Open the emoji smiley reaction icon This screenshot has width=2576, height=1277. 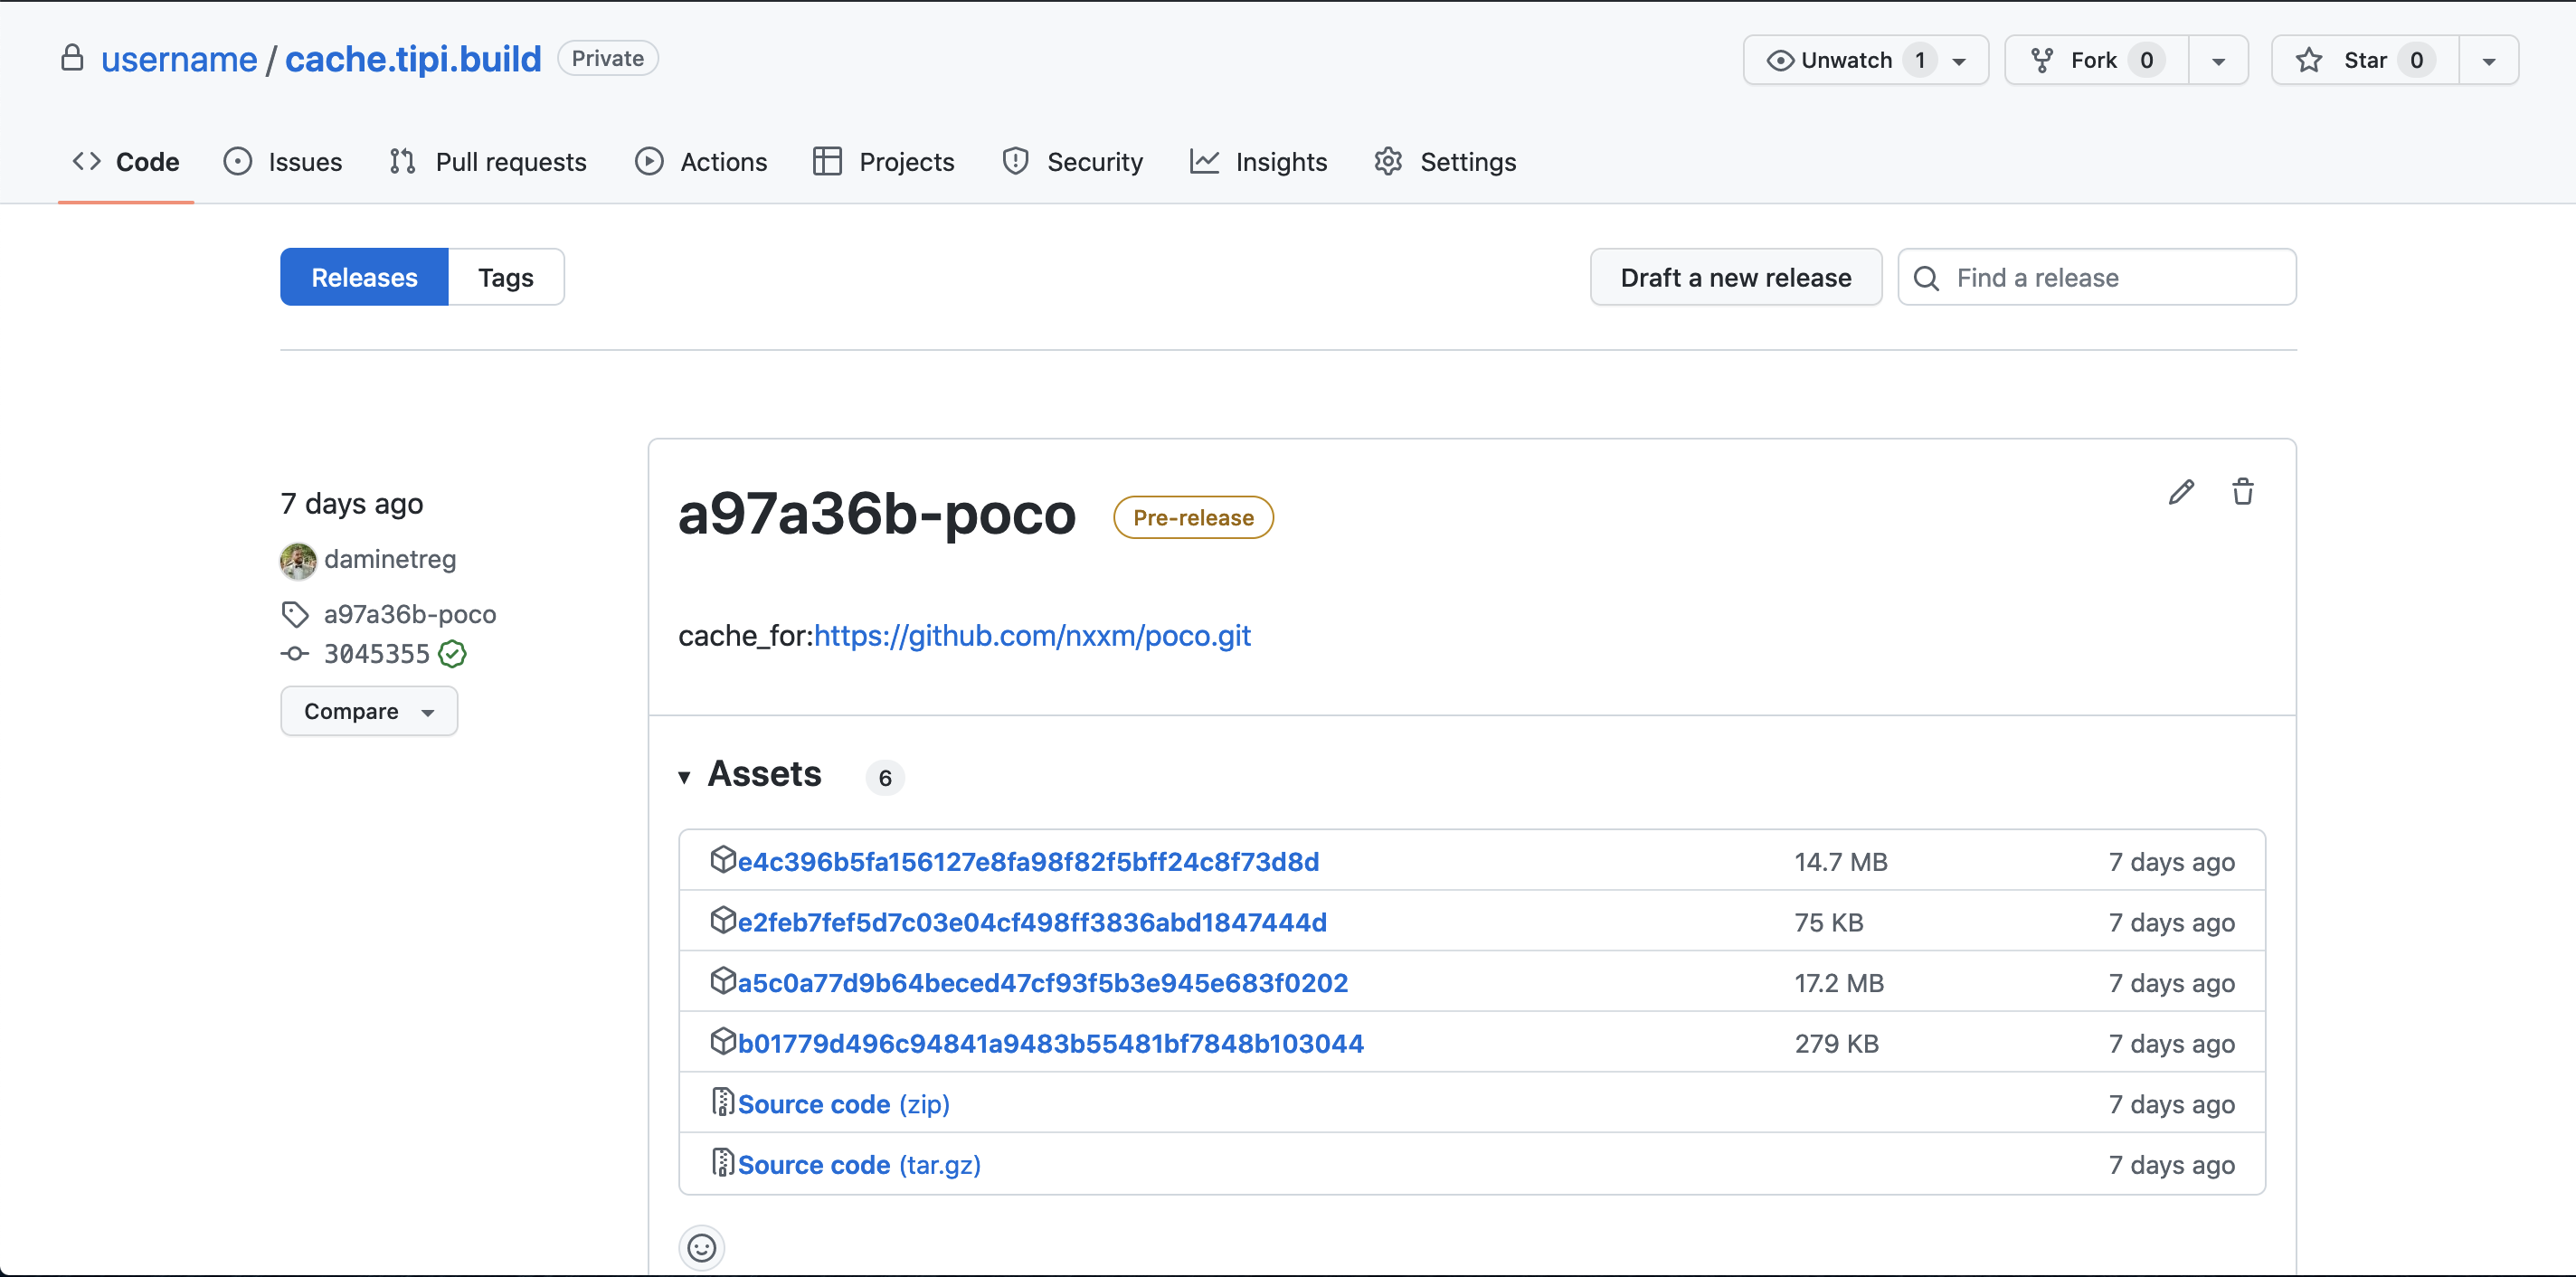(x=702, y=1248)
